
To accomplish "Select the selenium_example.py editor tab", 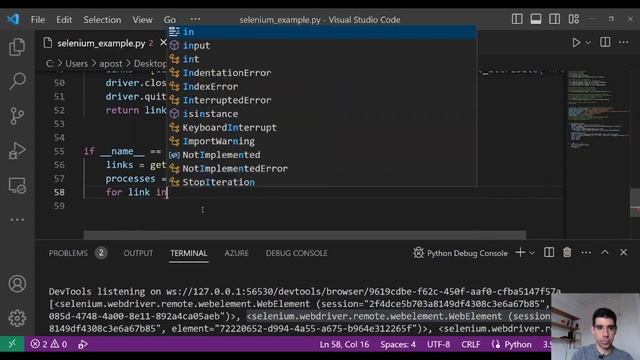I will tap(101, 43).
